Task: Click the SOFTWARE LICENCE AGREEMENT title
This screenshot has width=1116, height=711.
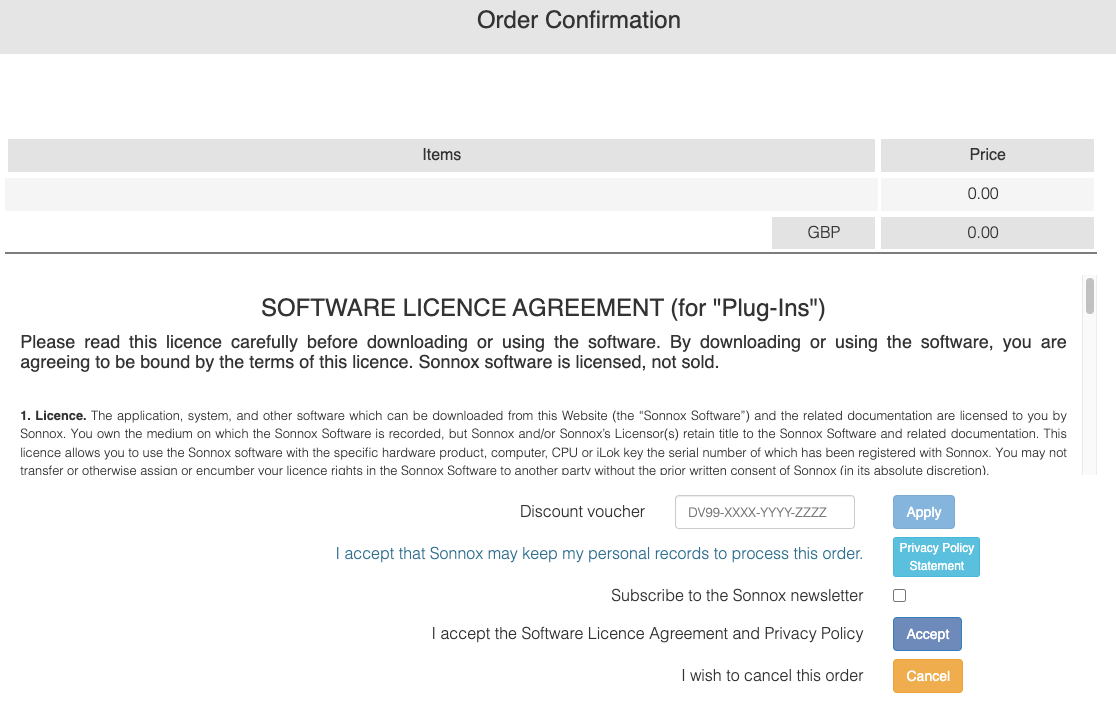Action: (543, 308)
